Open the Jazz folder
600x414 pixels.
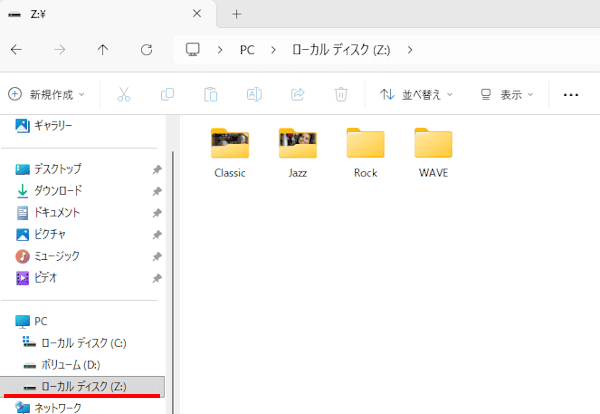(x=298, y=153)
